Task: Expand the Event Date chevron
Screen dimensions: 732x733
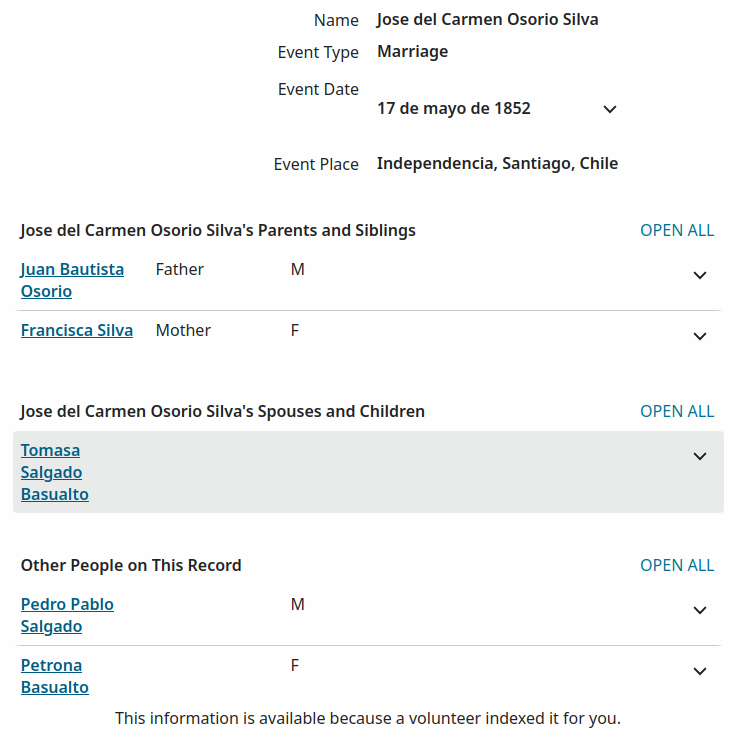Action: pos(610,109)
